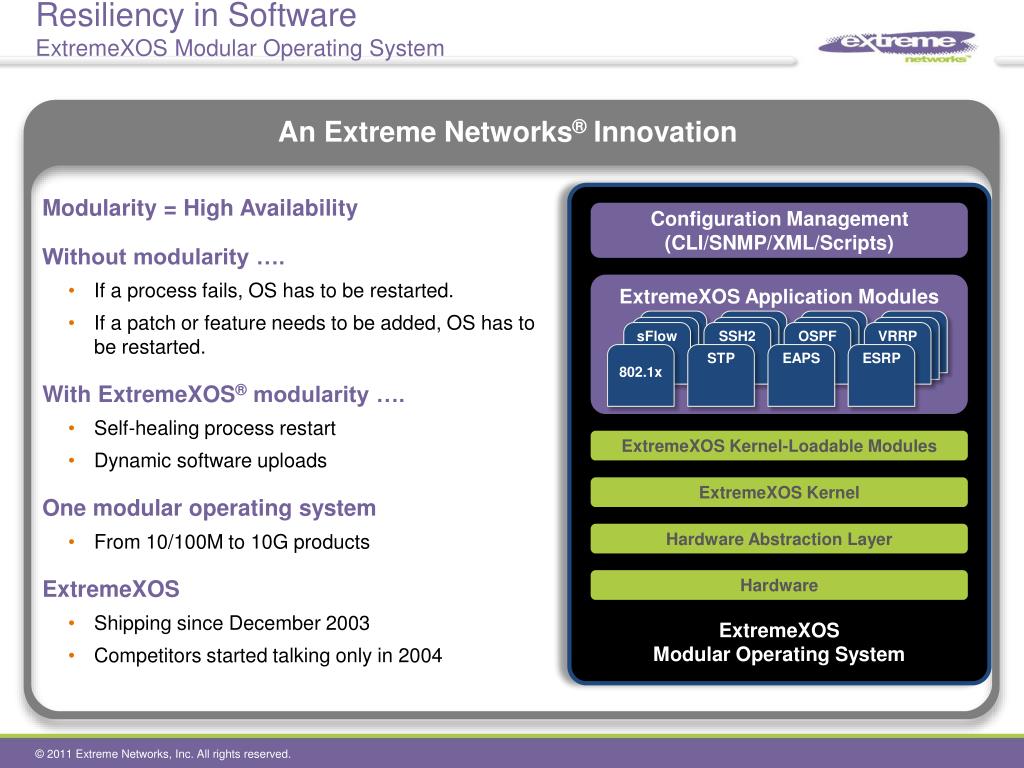Image resolution: width=1024 pixels, height=768 pixels.
Task: Click 'Dynamic software uploads' bullet
Action: tap(210, 461)
